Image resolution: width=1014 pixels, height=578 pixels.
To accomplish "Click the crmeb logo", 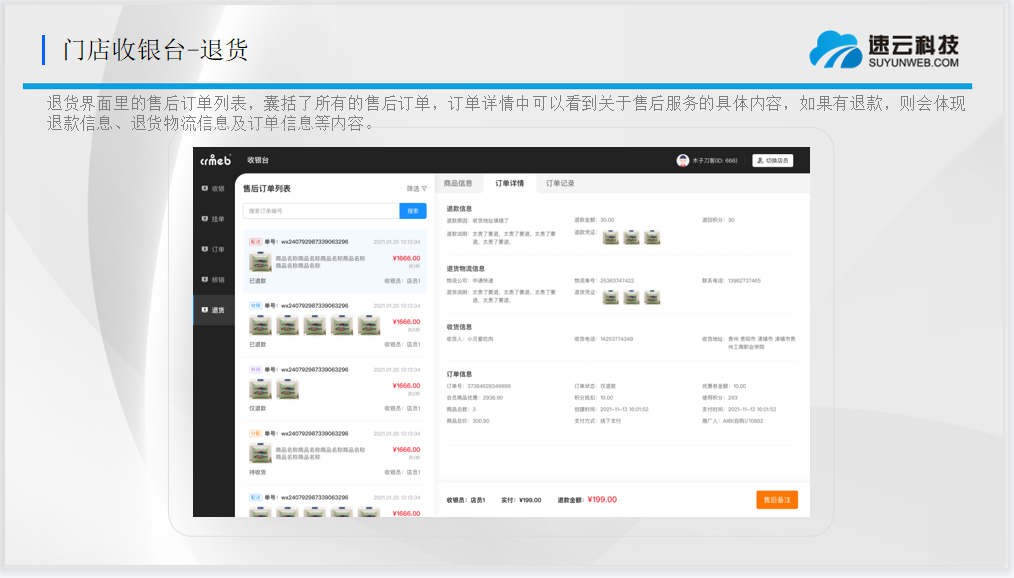I will tap(215, 160).
